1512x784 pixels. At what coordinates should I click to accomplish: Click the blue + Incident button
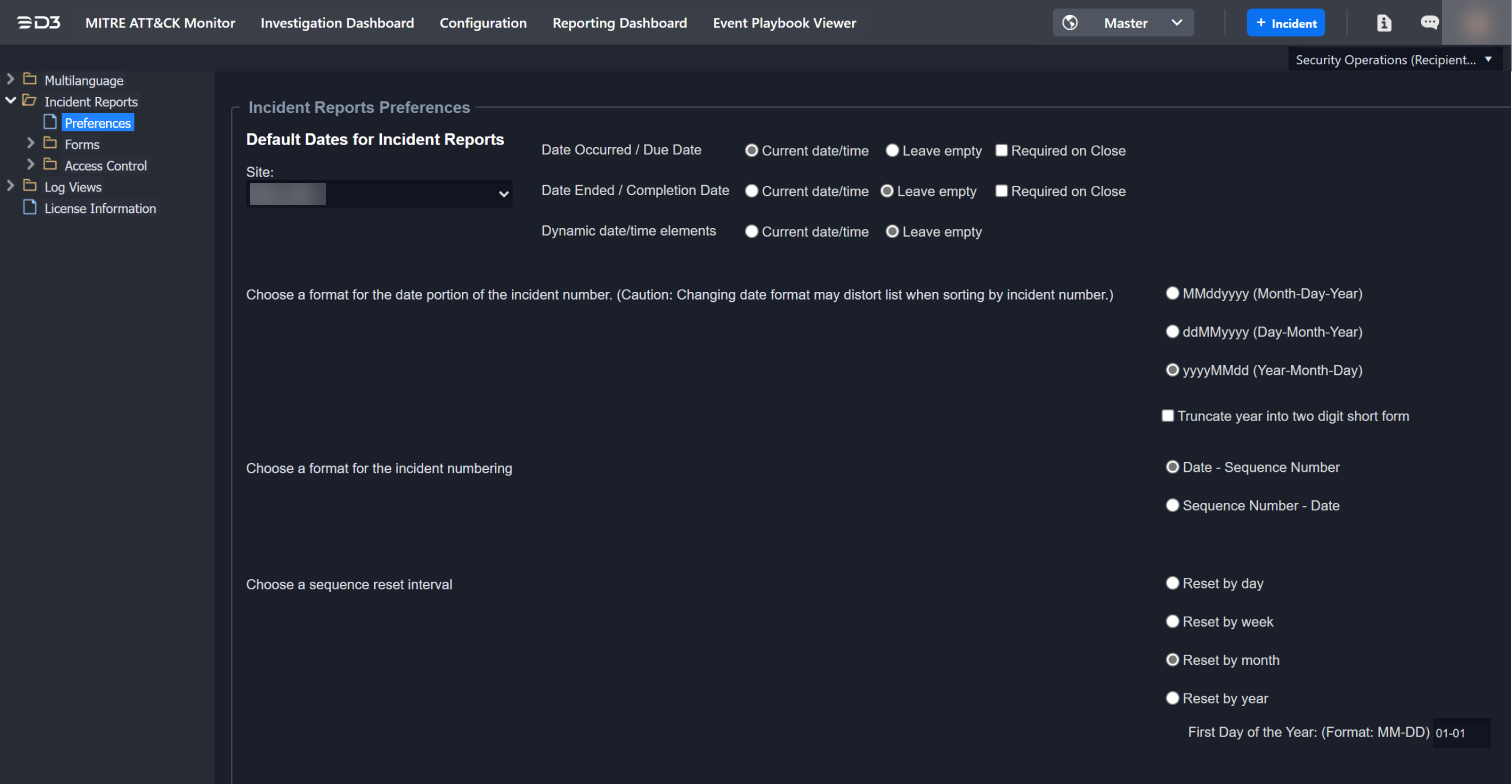click(1285, 23)
